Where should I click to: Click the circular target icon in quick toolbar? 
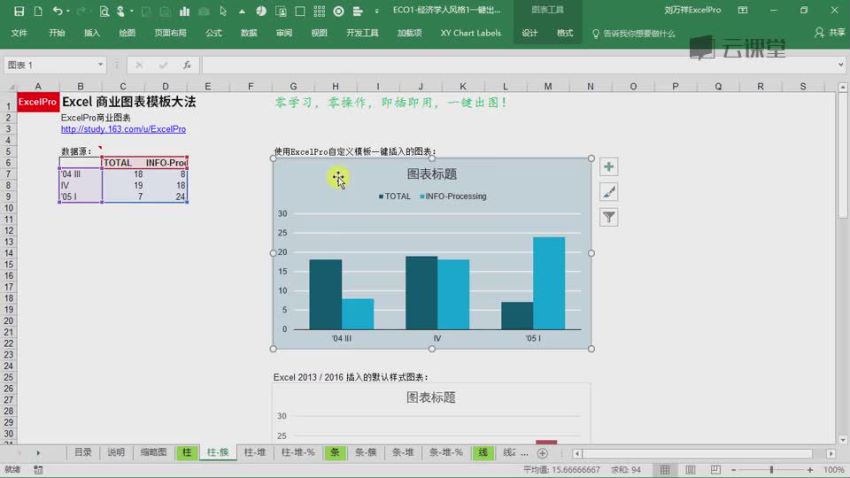pyautogui.click(x=339, y=11)
